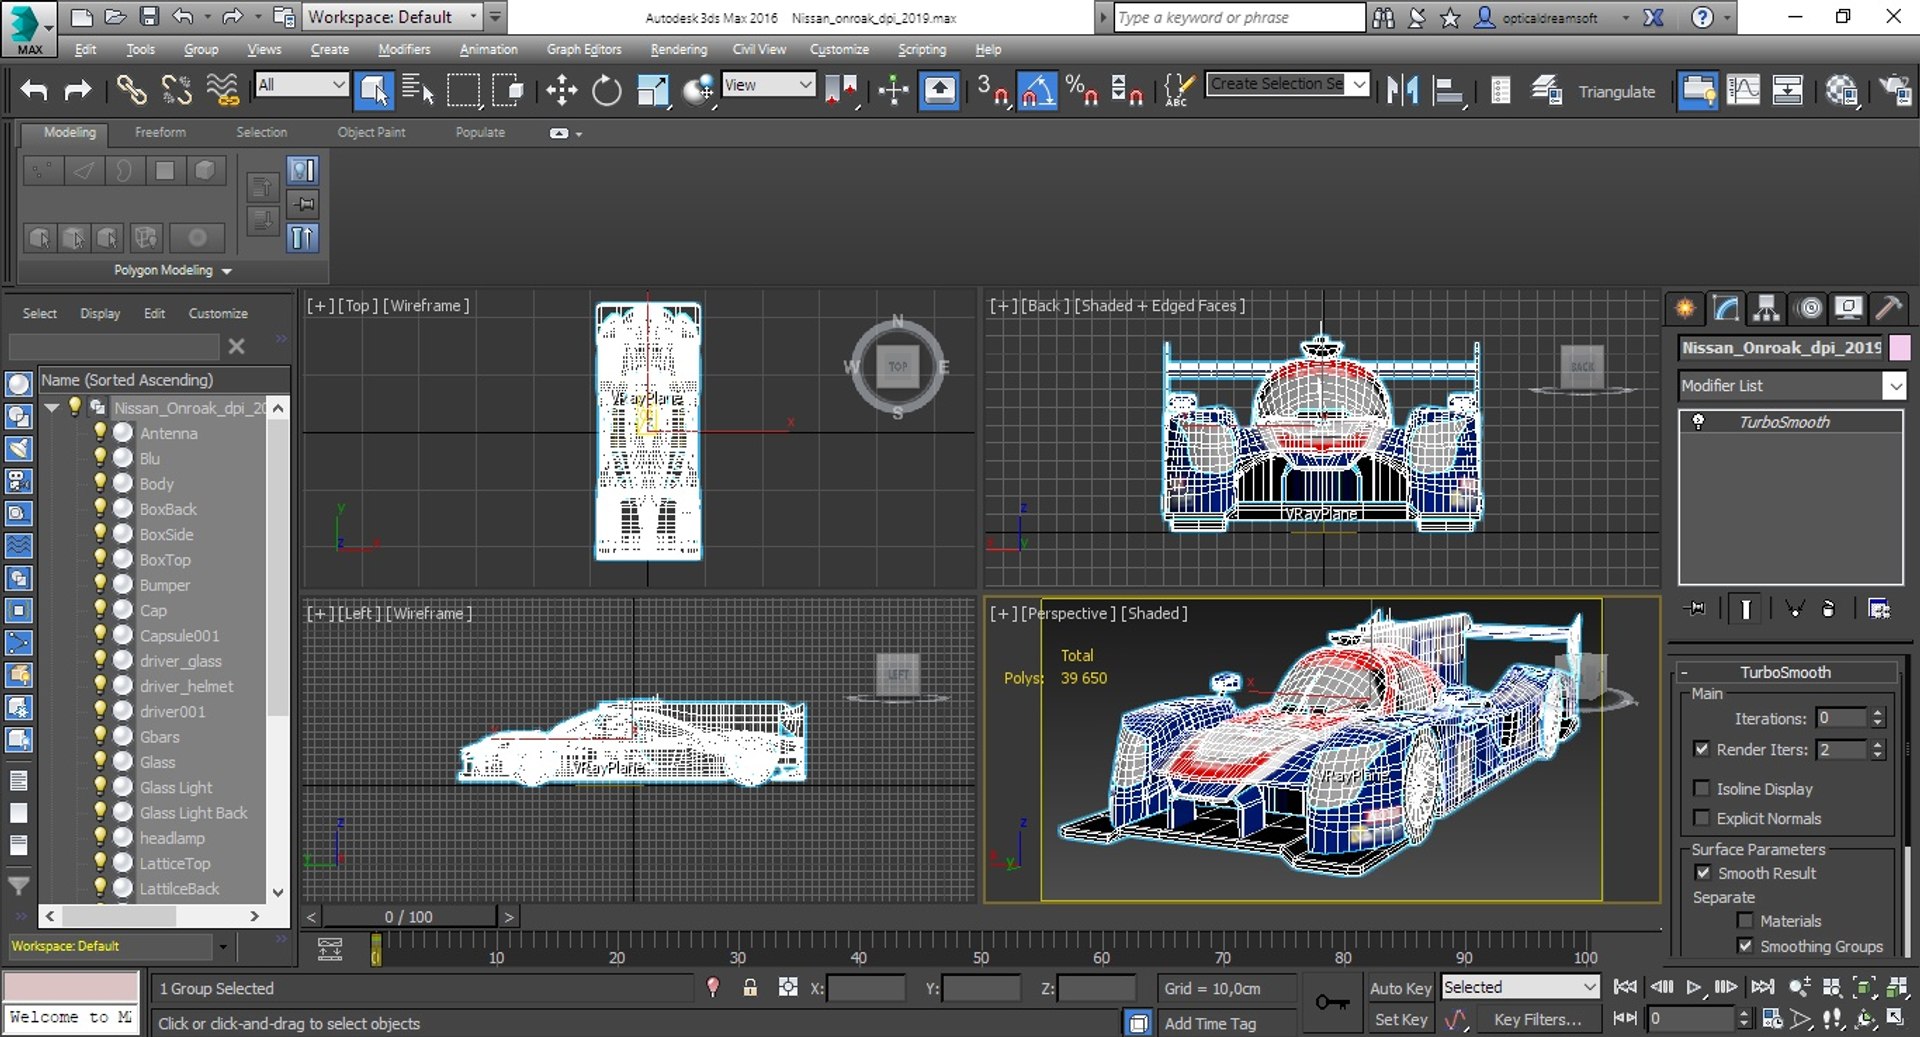Click the Unlink Selection tool
This screenshot has height=1037, width=1920.
coord(177,90)
